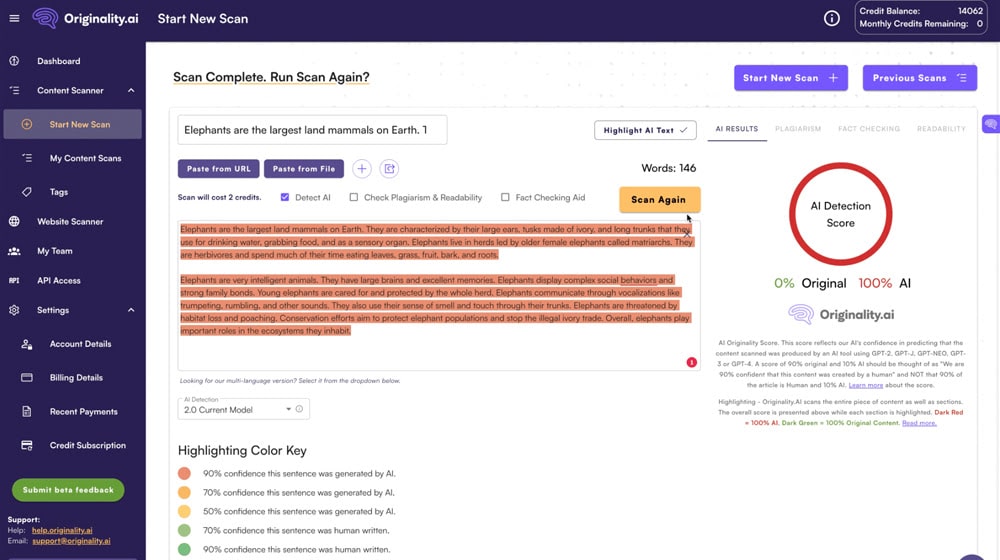Collapse the Settings section chevron
Image resolution: width=1000 pixels, height=560 pixels.
[x=131, y=310]
